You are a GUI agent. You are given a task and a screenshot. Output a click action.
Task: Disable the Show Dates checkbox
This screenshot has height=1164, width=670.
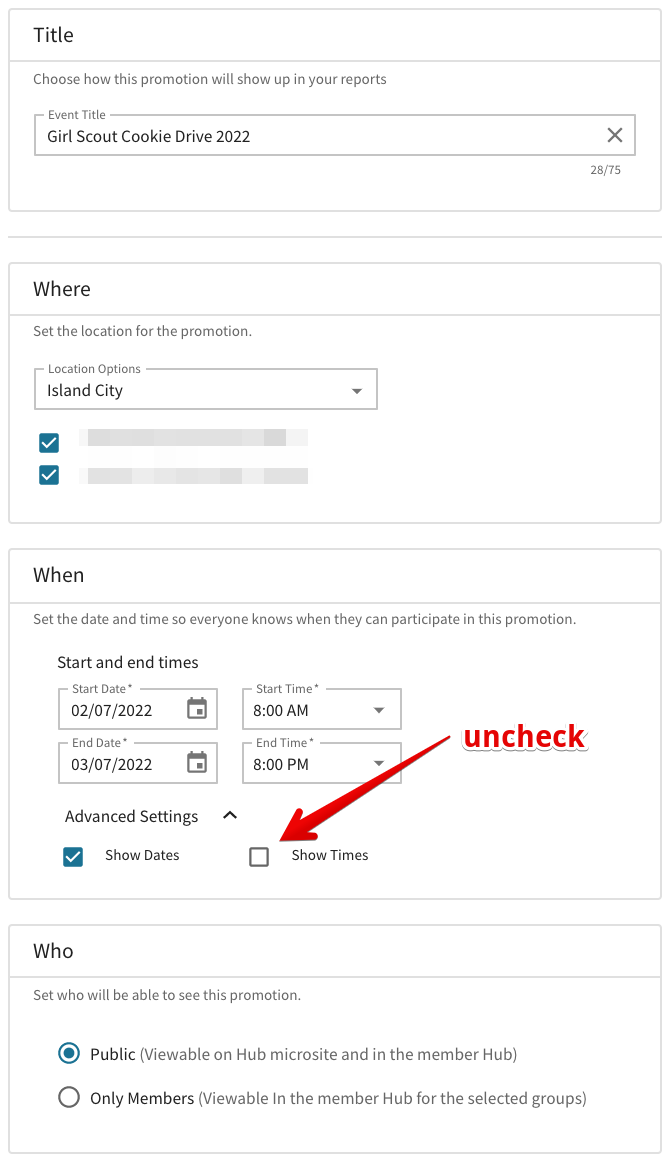point(73,856)
